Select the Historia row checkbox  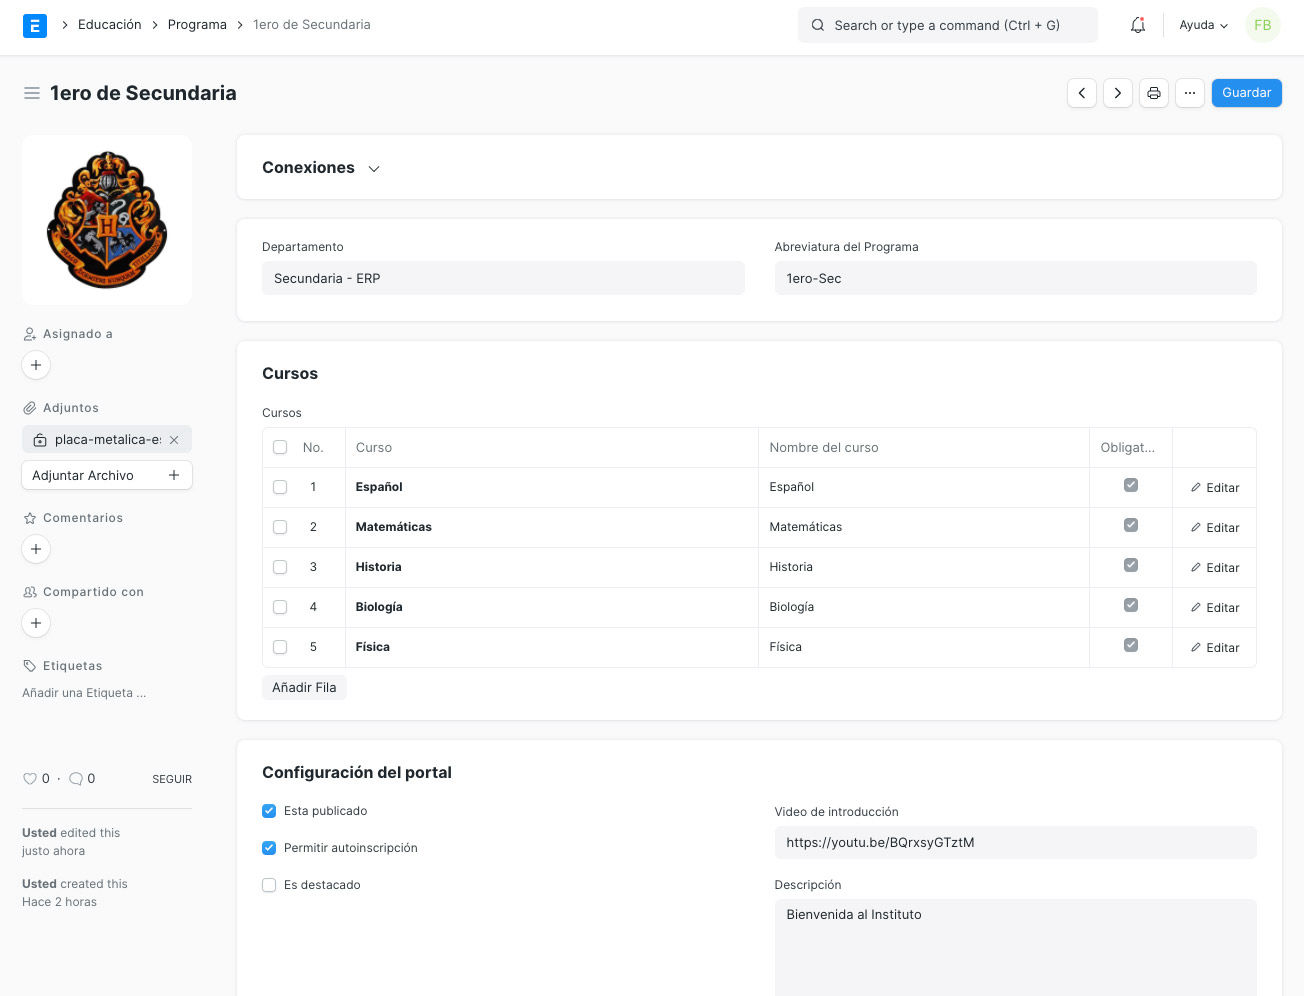pos(280,567)
